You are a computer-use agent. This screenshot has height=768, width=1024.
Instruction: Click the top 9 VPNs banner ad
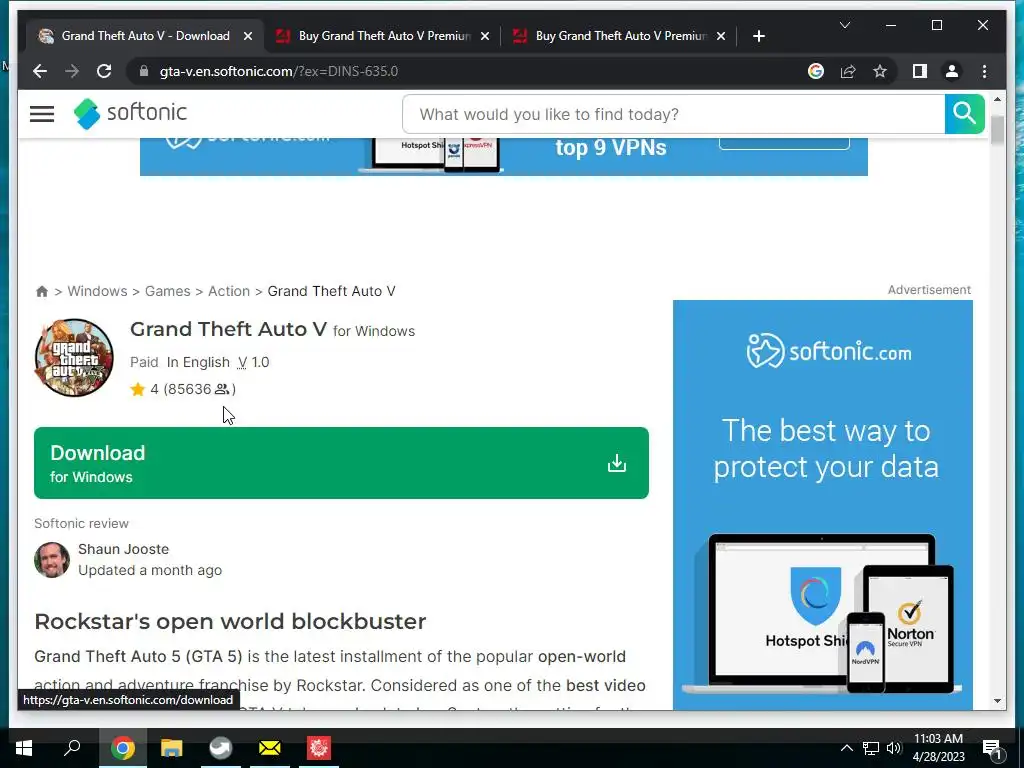click(504, 157)
